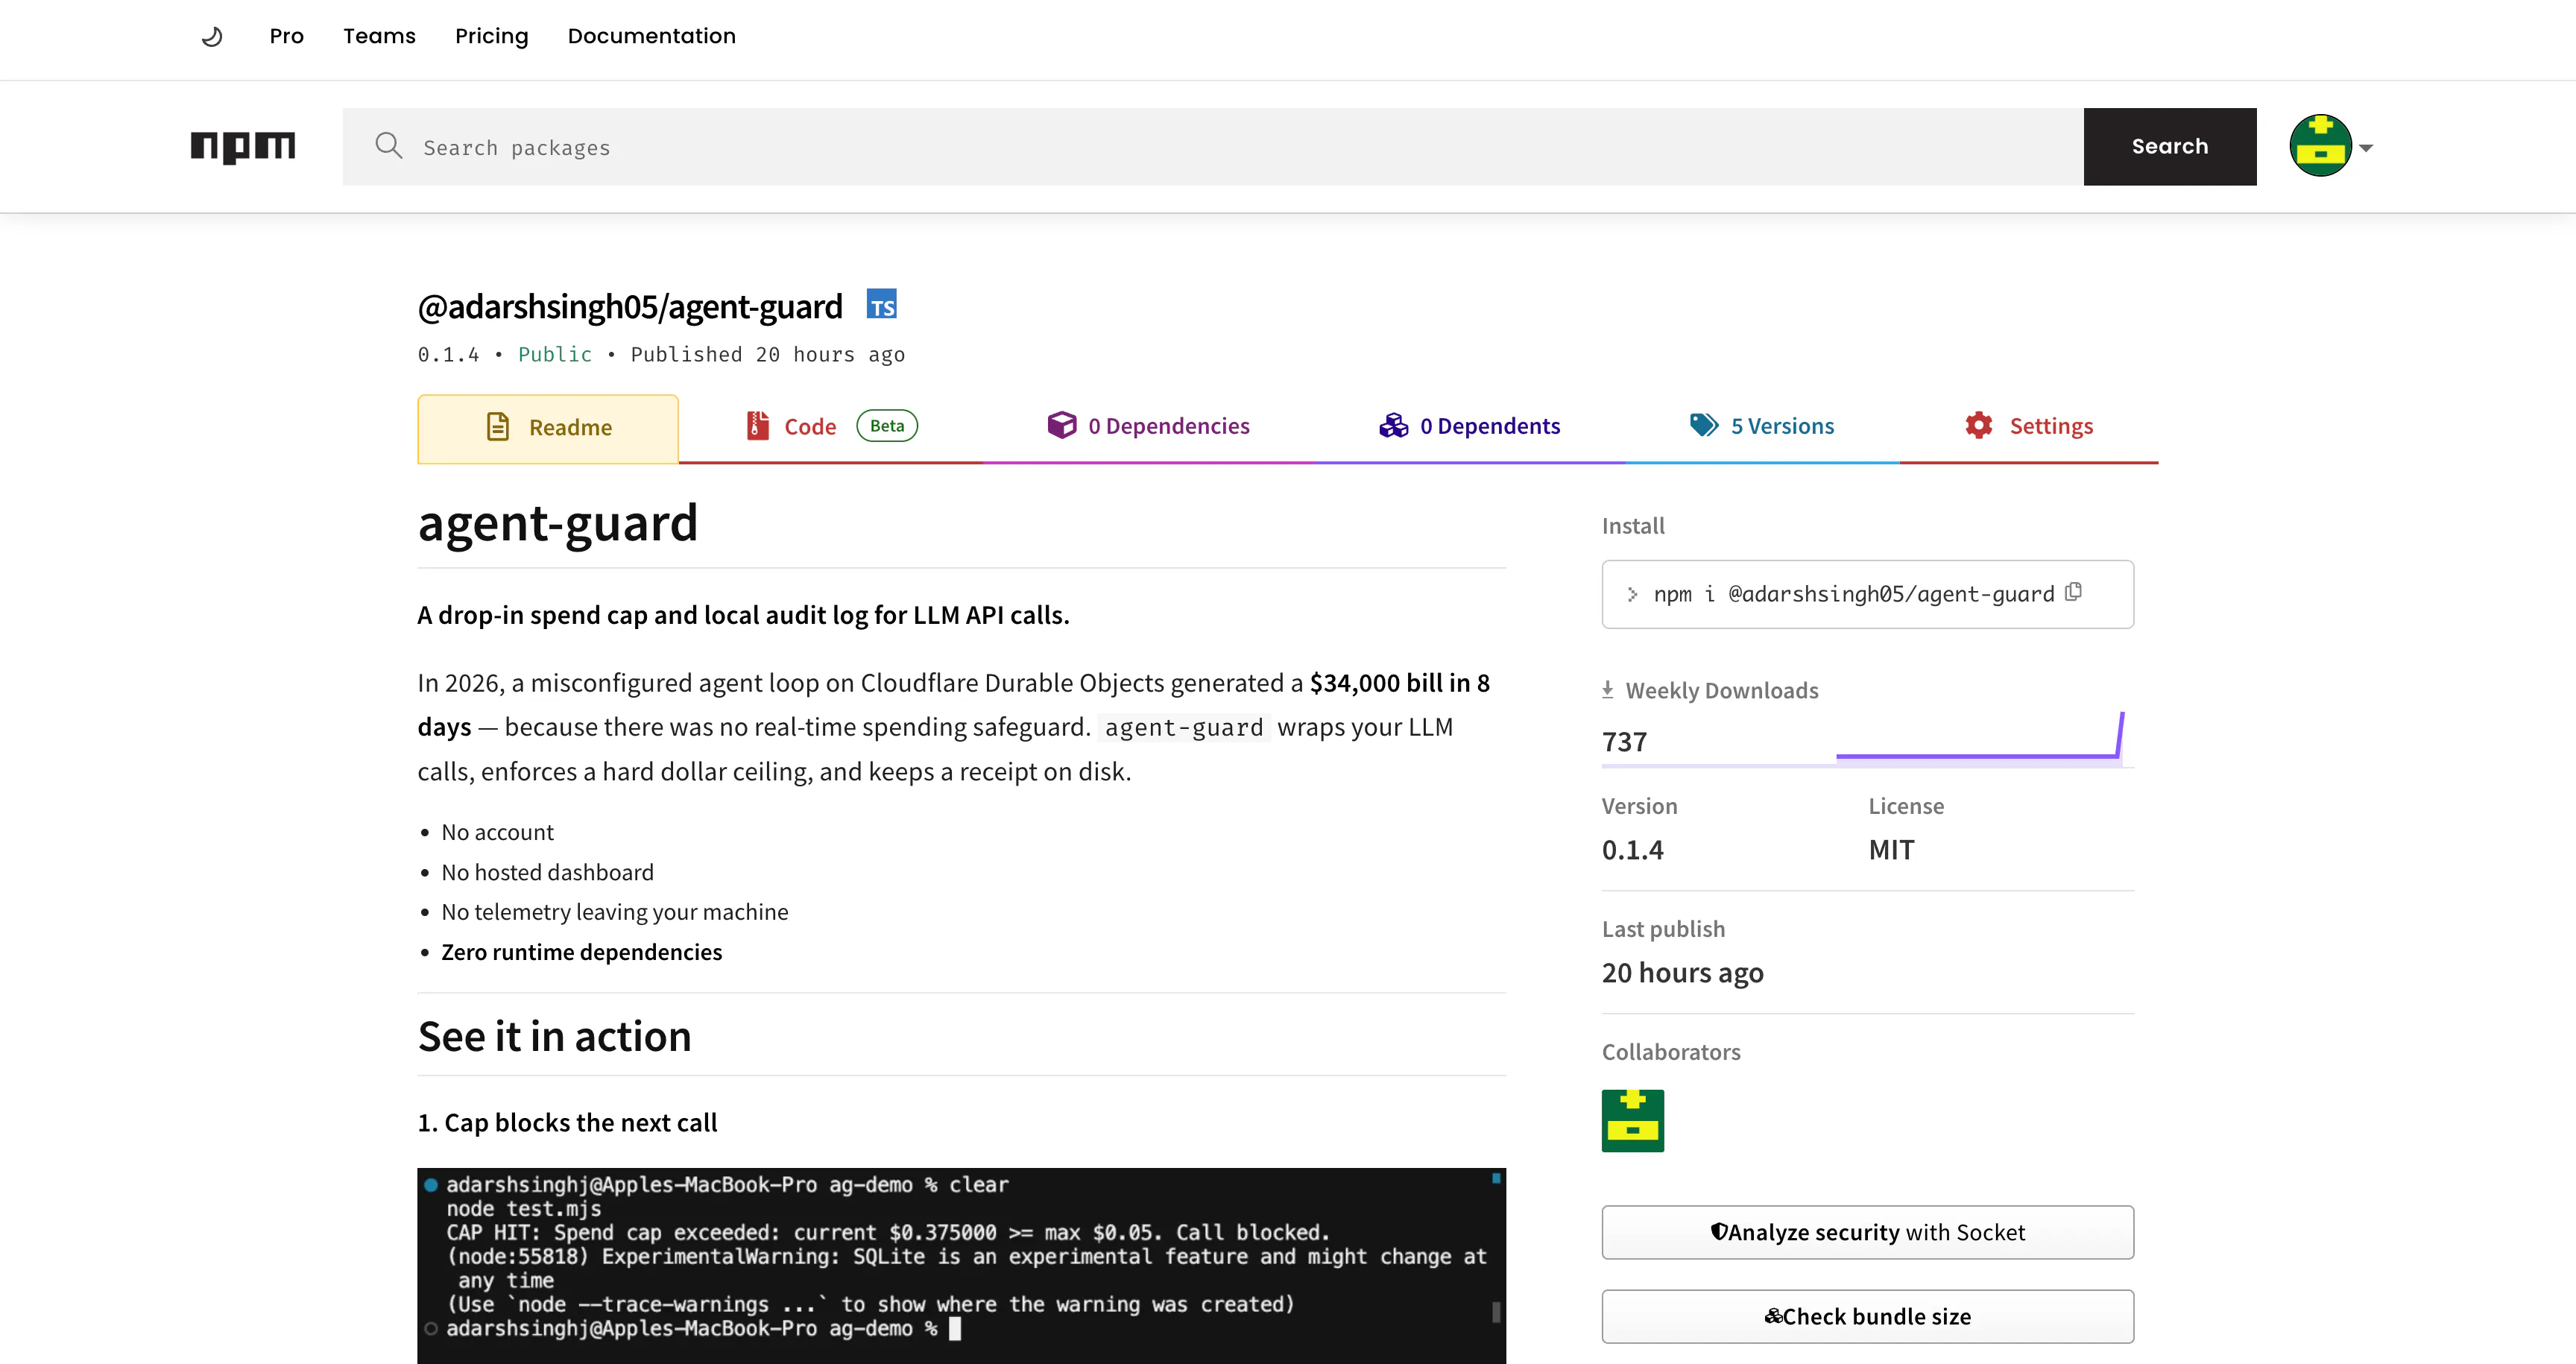Focus the Search packages field
This screenshot has height=1364, width=2576.
1212,147
